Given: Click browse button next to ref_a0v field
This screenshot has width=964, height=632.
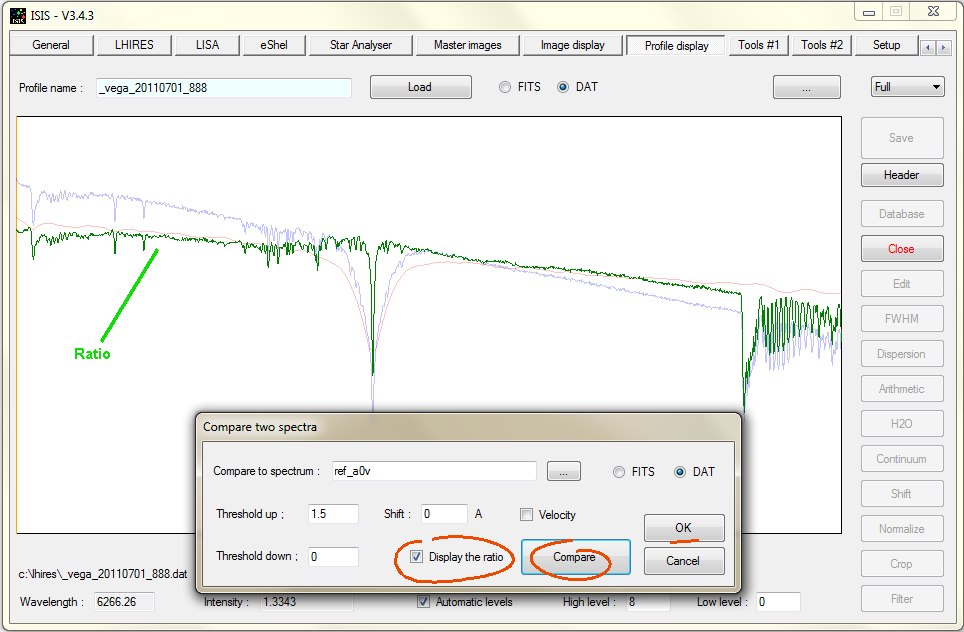Looking at the screenshot, I should coord(563,471).
